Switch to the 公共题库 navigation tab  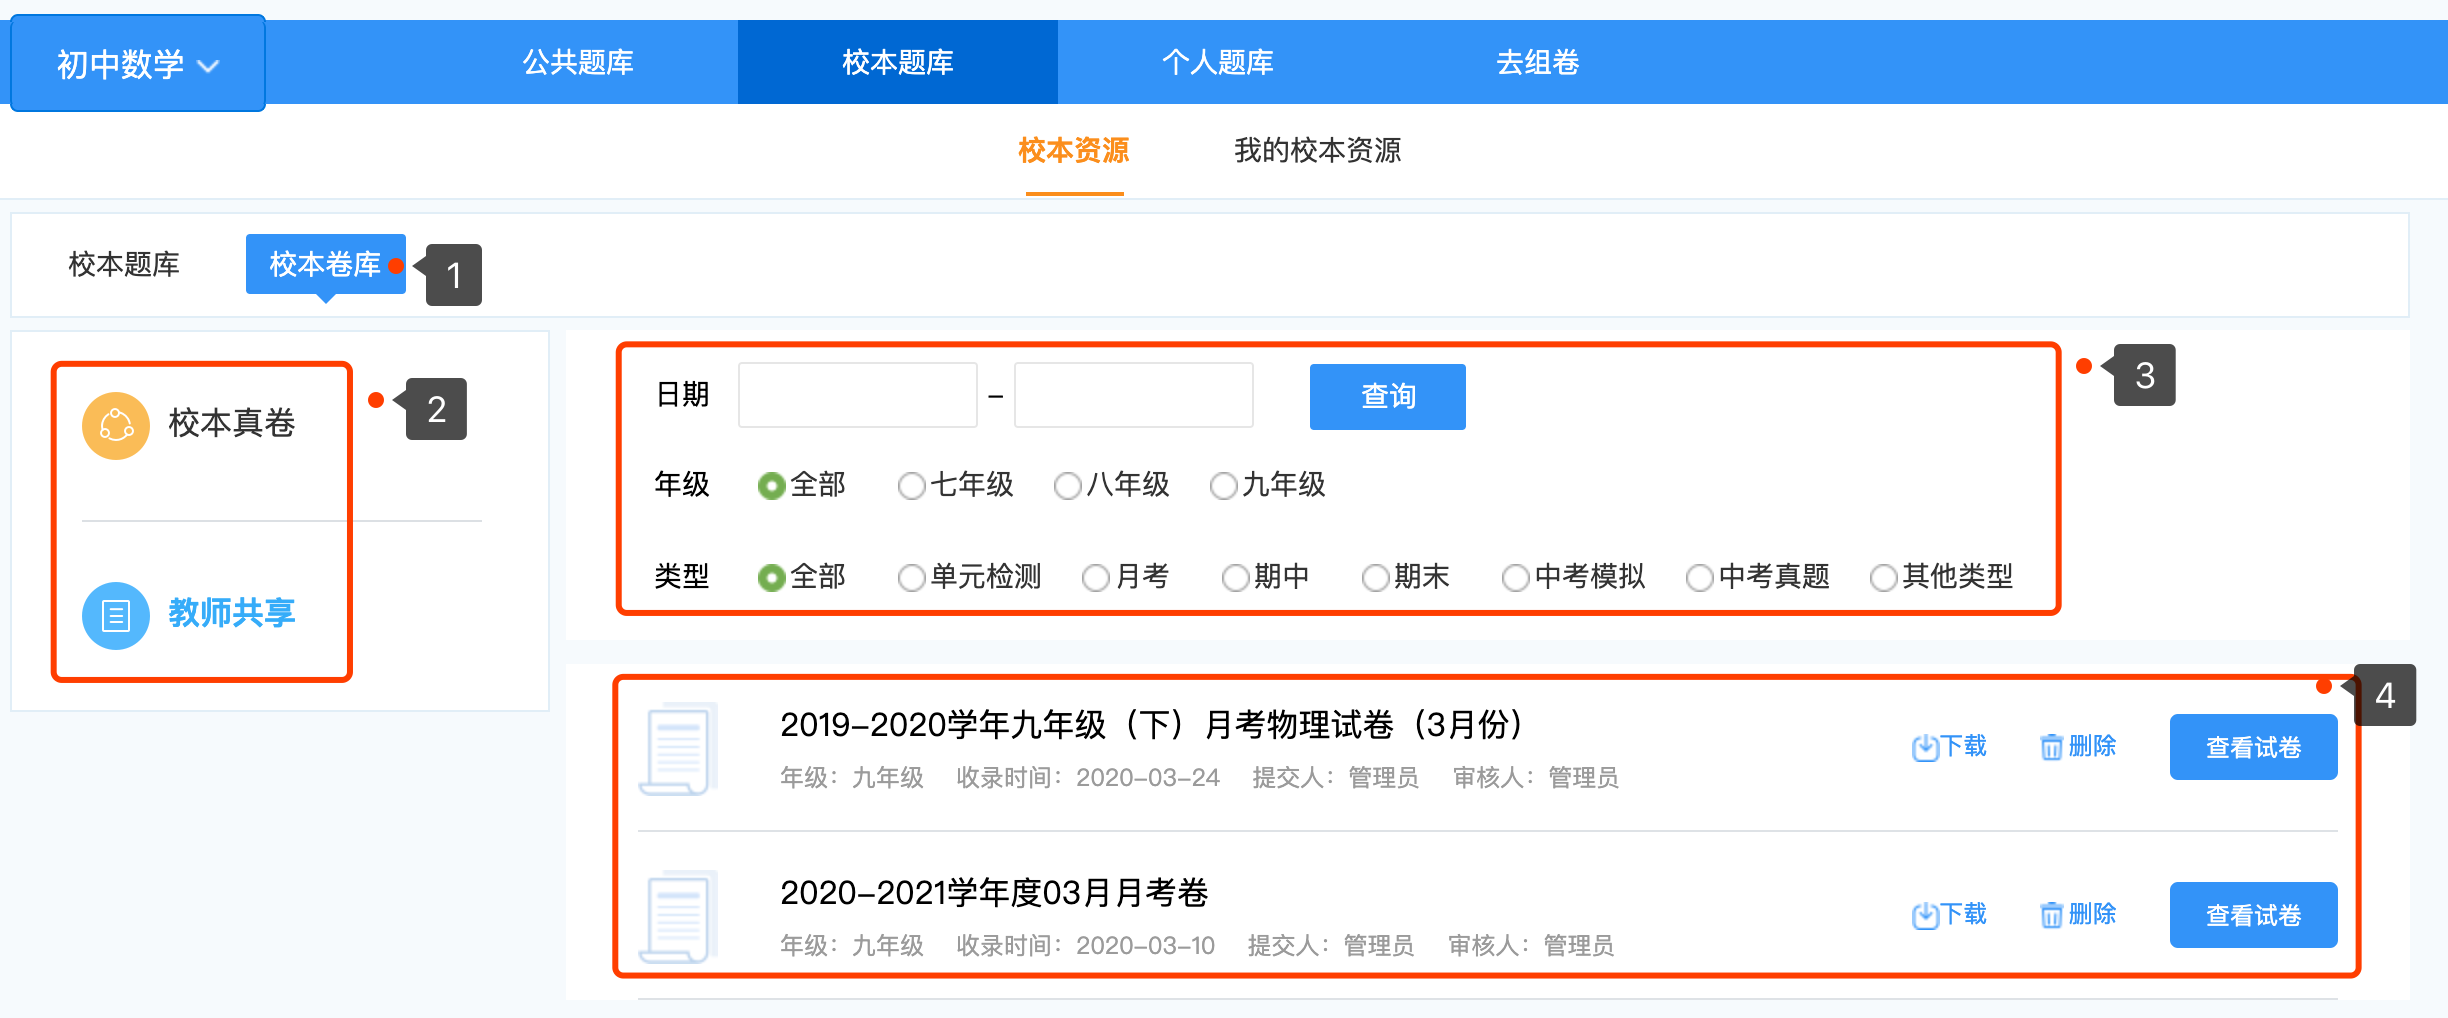pyautogui.click(x=578, y=62)
